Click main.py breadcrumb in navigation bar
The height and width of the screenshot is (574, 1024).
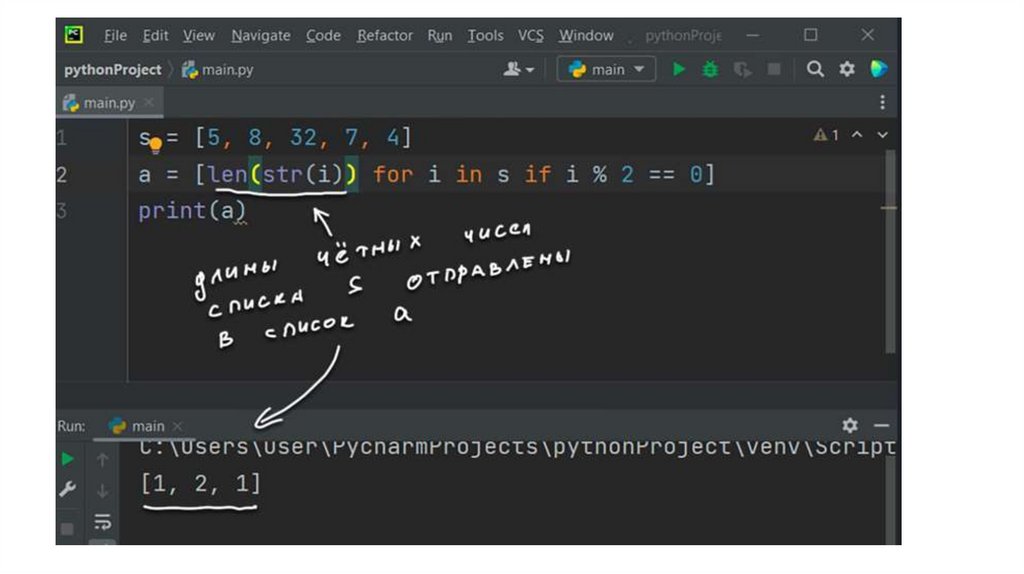(218, 69)
